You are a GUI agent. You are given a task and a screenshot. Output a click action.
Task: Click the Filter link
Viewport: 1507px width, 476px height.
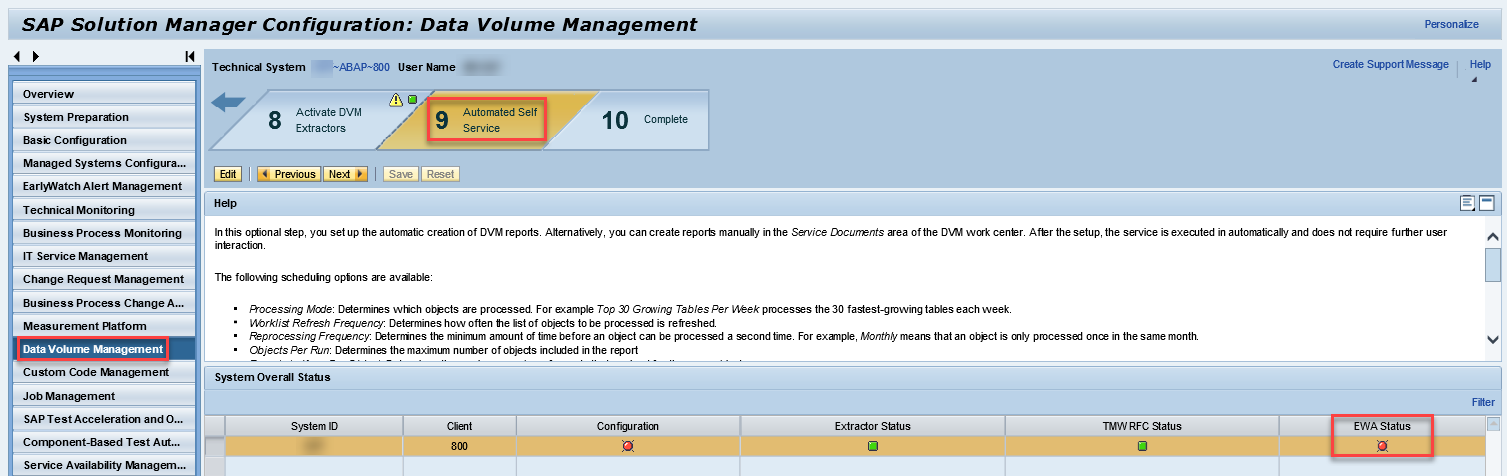[1483, 402]
